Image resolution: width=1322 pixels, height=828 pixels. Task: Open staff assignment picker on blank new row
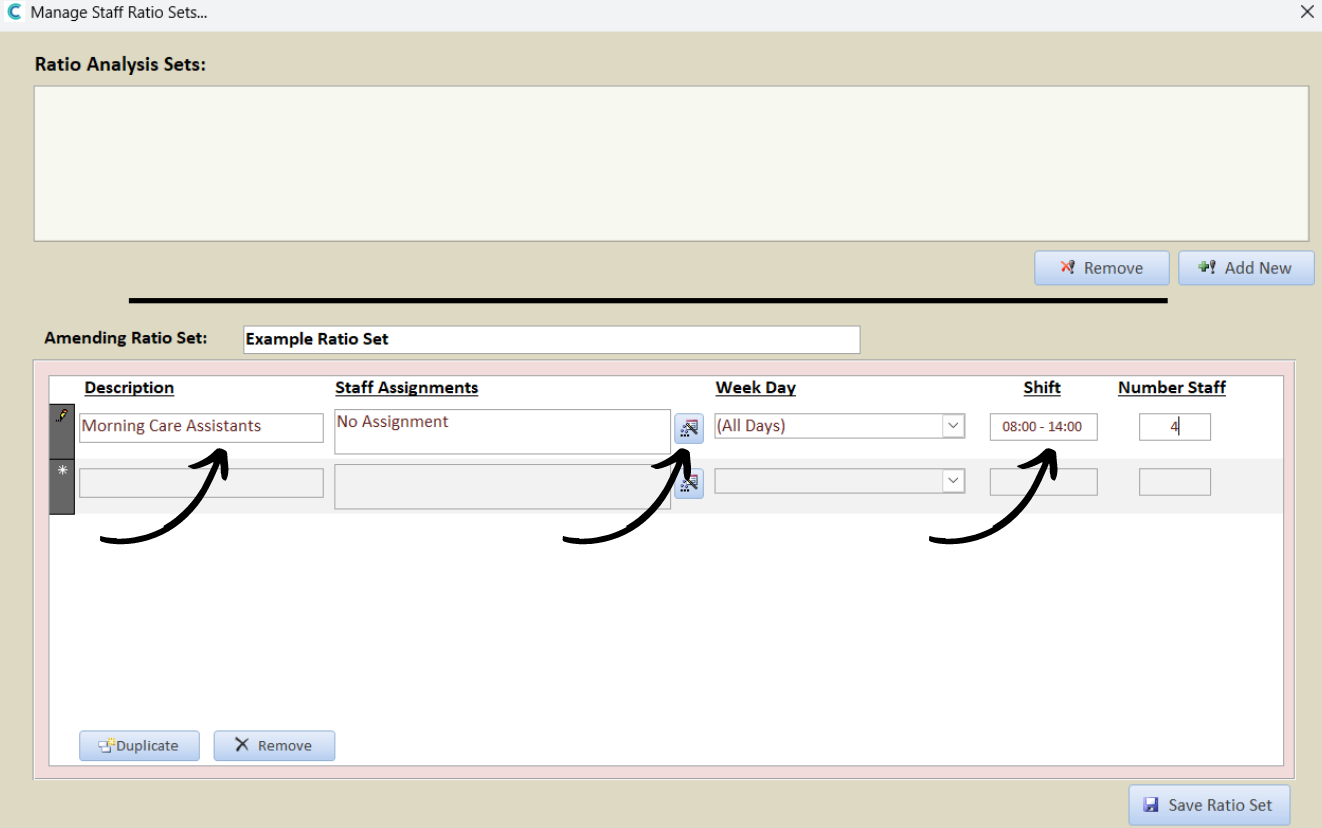[x=688, y=484]
